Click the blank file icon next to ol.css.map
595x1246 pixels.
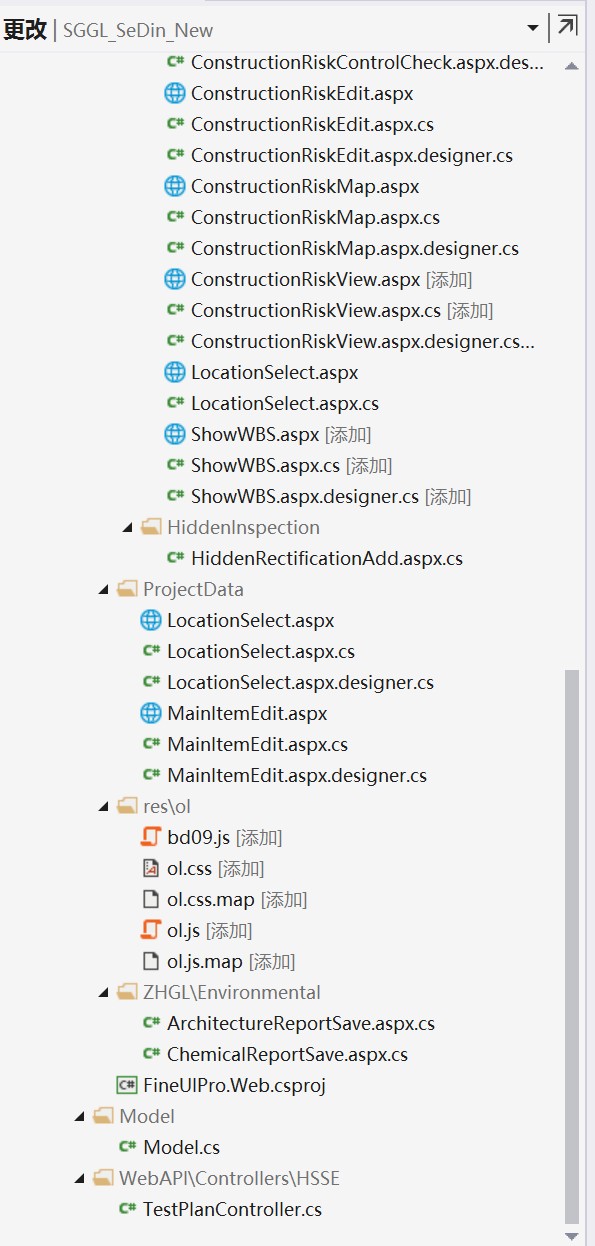point(151,899)
